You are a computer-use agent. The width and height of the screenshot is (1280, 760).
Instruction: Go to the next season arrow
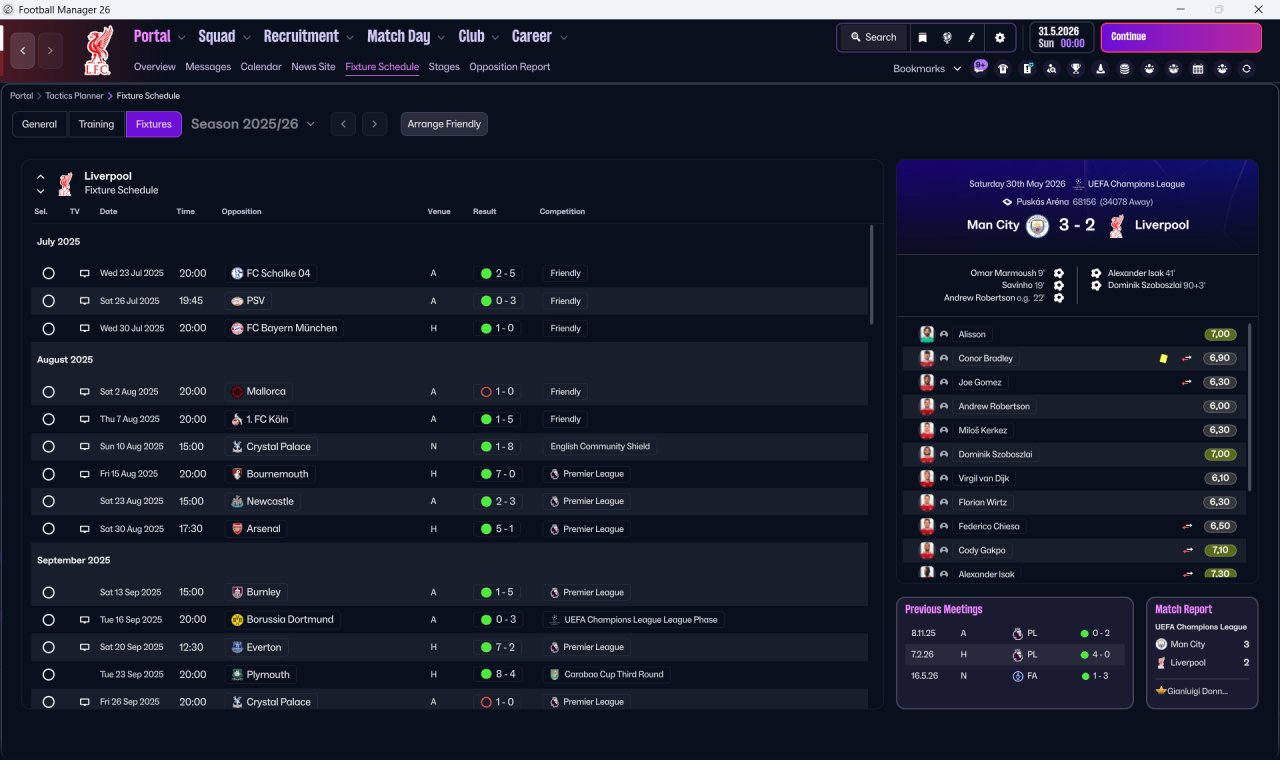375,124
